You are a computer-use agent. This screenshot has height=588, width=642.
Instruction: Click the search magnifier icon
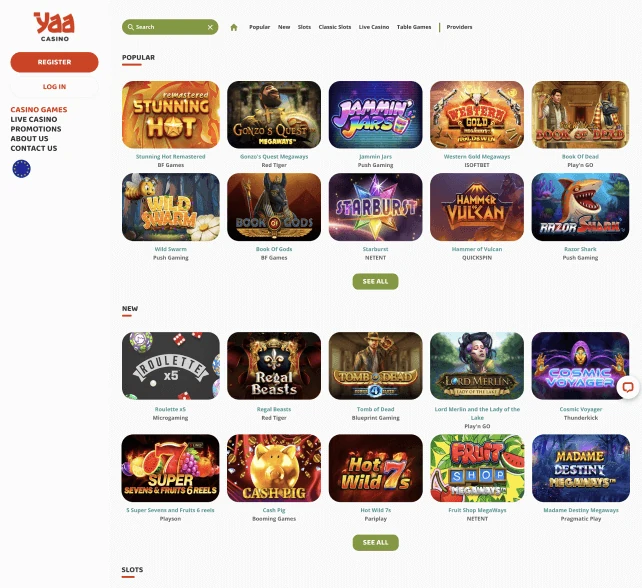click(131, 27)
